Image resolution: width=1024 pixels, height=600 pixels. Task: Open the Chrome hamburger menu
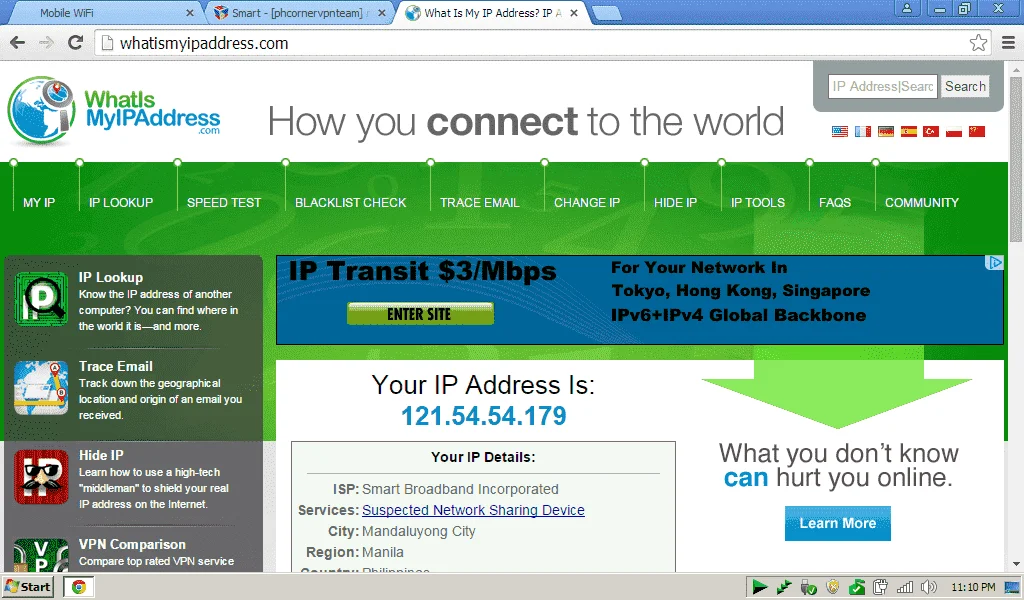coord(1008,43)
